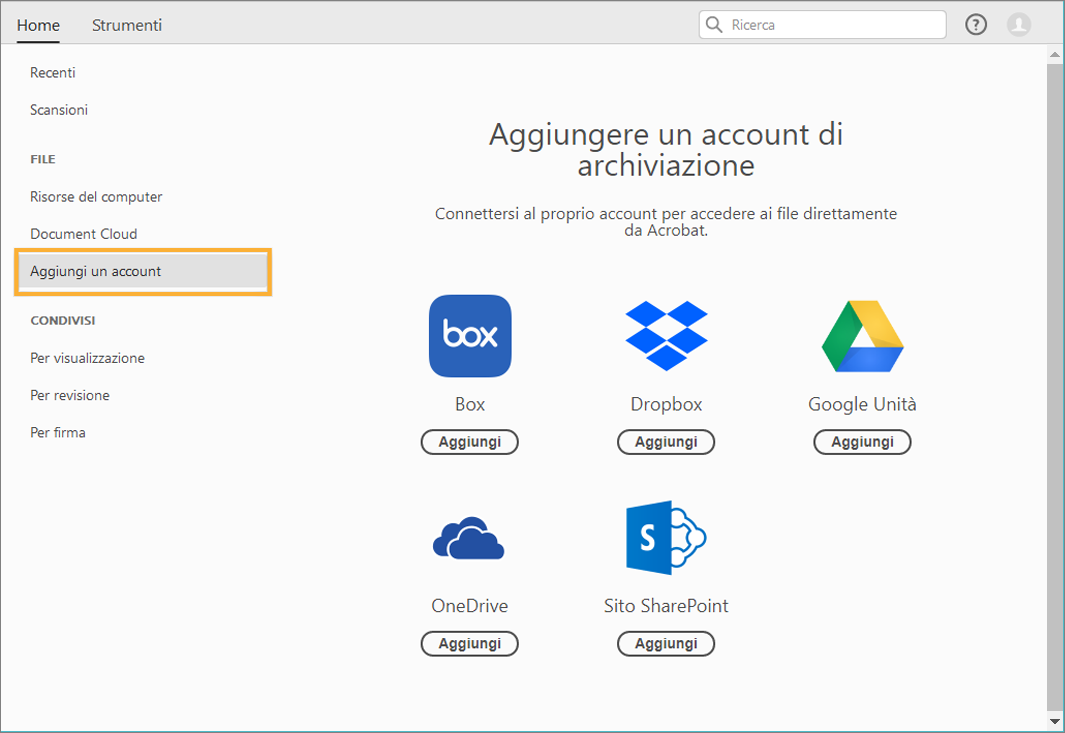Click the Google Drive triangle icon
The height and width of the screenshot is (733, 1065).
click(862, 337)
